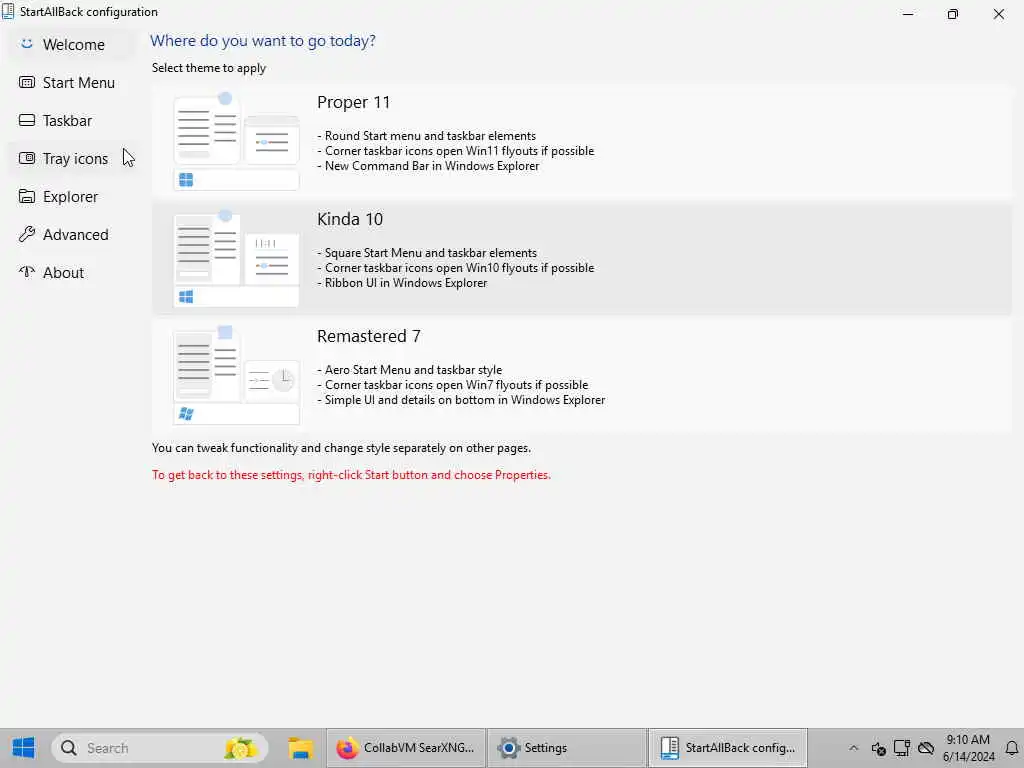Click 'Ribbon UI in Windows Explorer' text
The width and height of the screenshot is (1024, 768).
tap(406, 283)
